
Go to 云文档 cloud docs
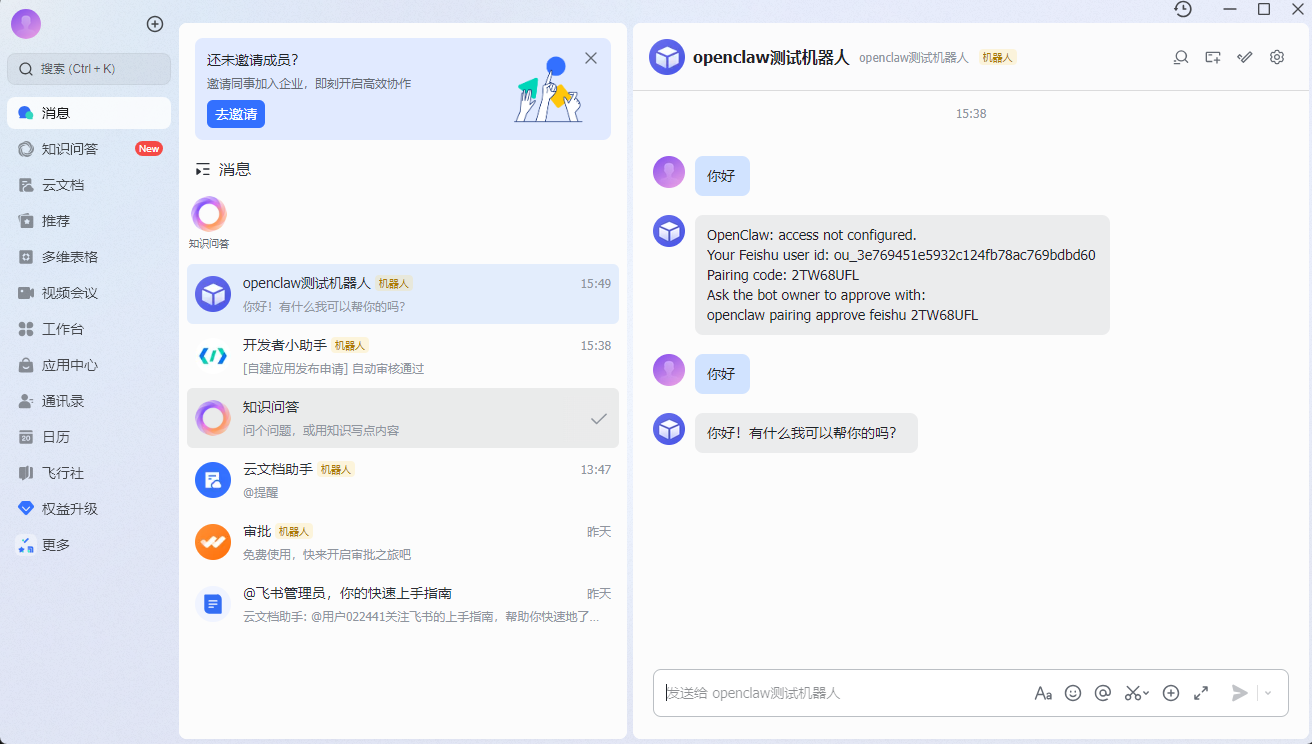pyautogui.click(x=89, y=185)
